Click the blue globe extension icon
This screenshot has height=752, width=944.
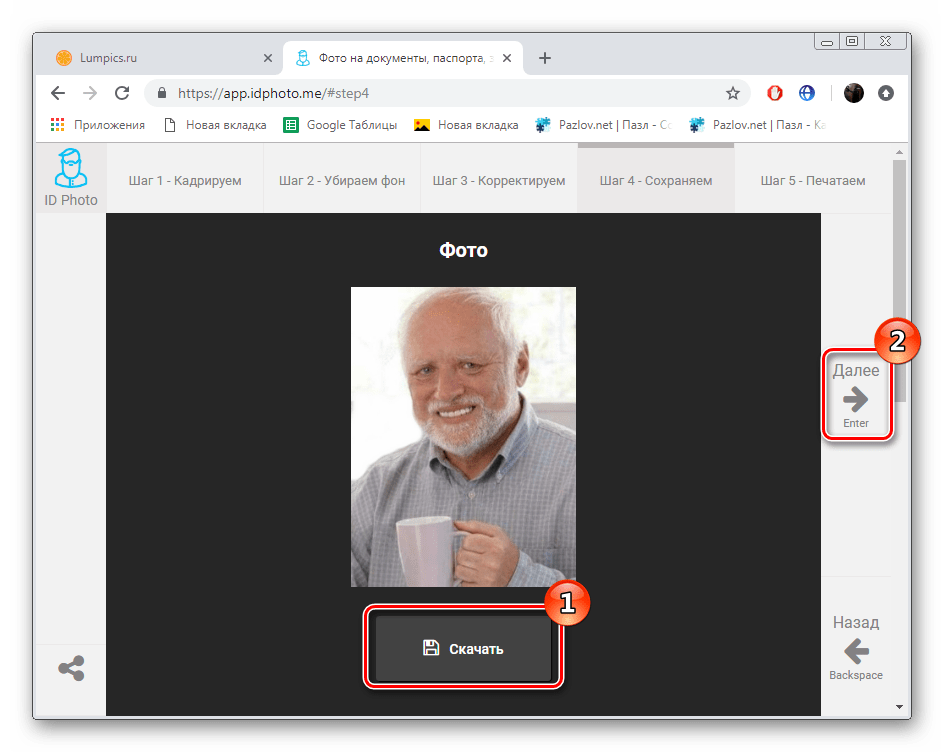(807, 93)
